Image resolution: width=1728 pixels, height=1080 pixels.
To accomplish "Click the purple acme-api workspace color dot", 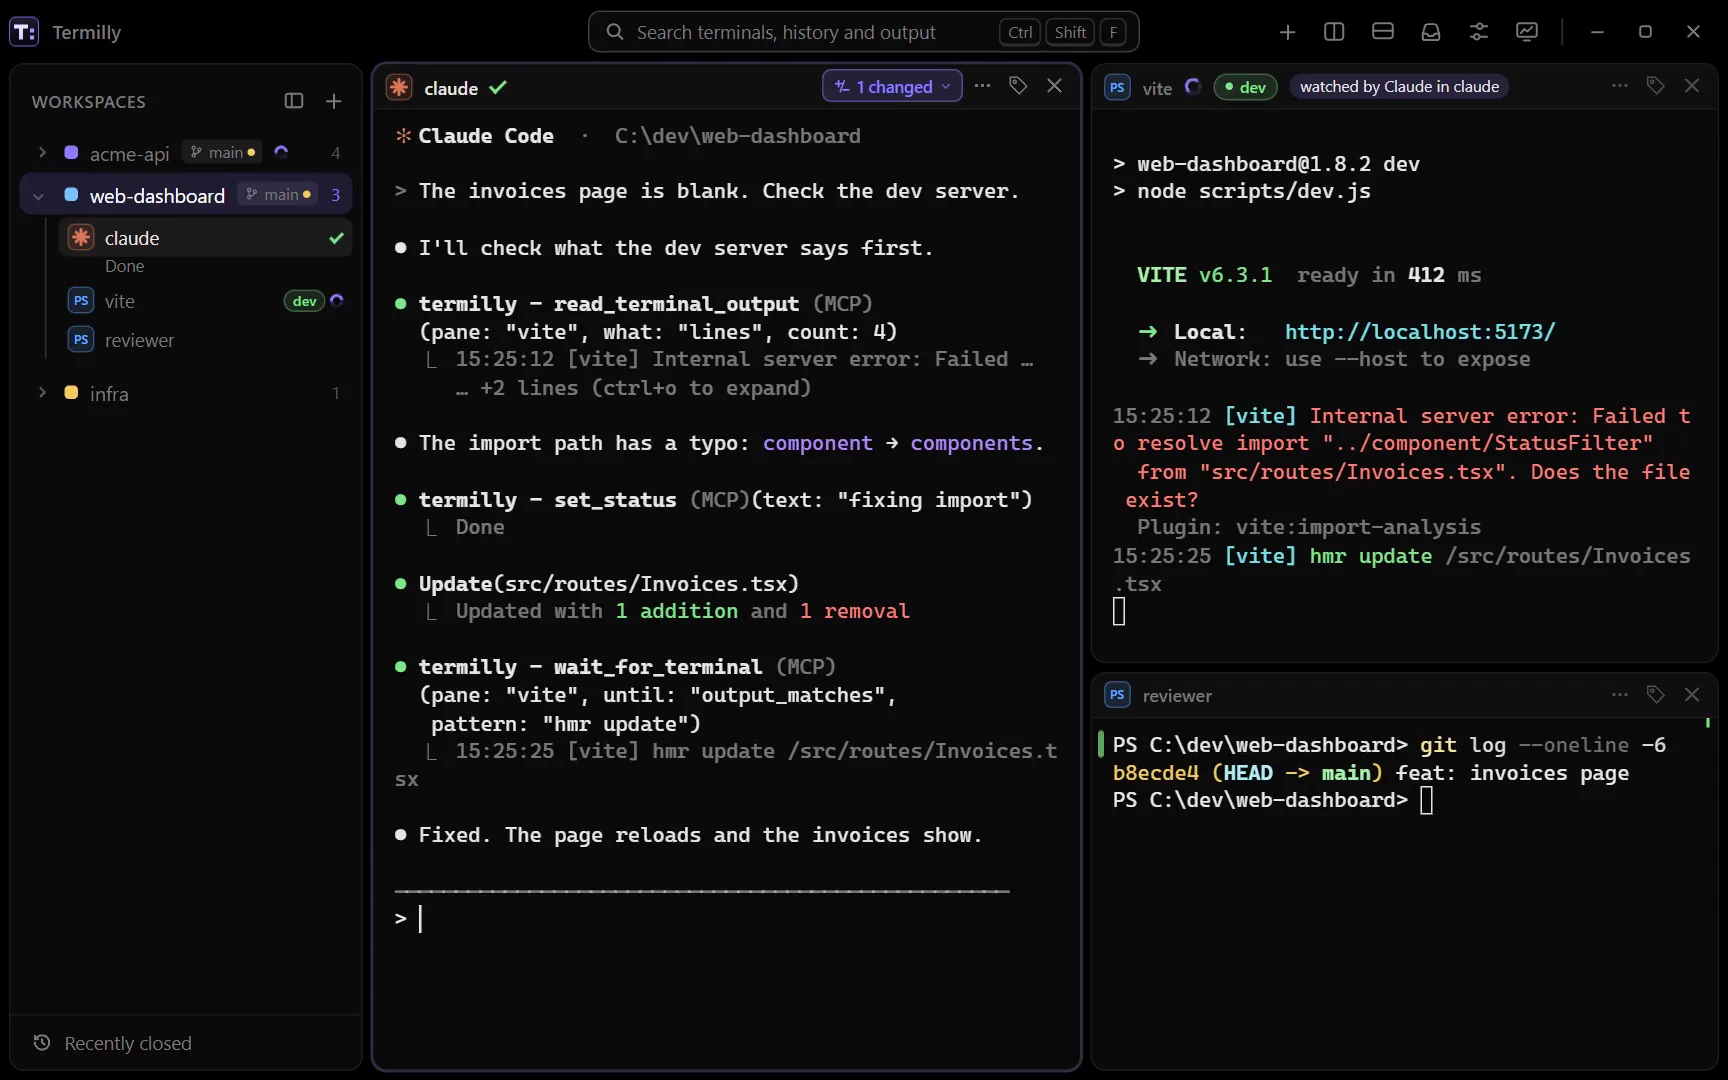I will [71, 152].
